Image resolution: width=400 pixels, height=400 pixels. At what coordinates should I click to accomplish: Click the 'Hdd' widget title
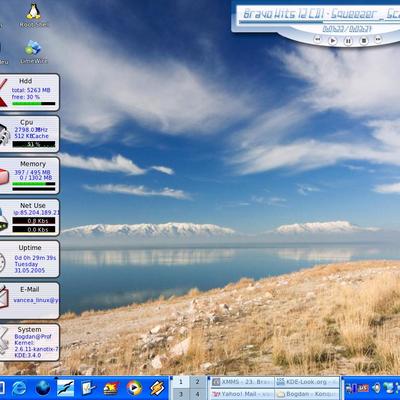(26, 81)
